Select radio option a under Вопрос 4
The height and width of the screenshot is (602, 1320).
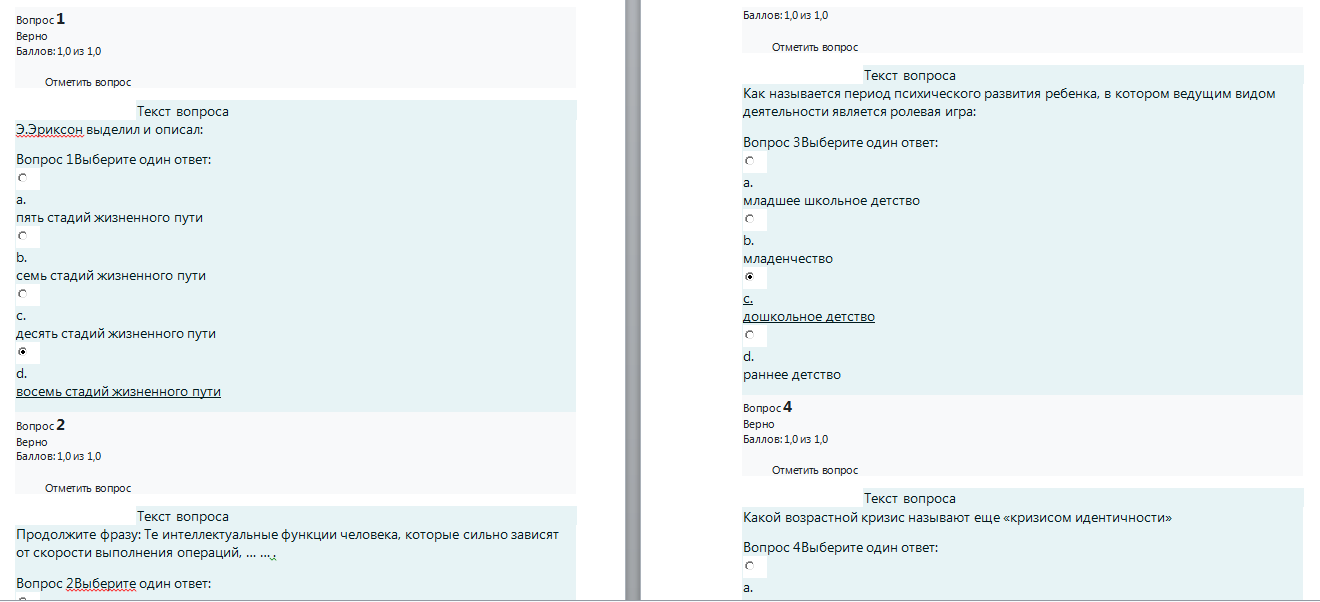(749, 567)
